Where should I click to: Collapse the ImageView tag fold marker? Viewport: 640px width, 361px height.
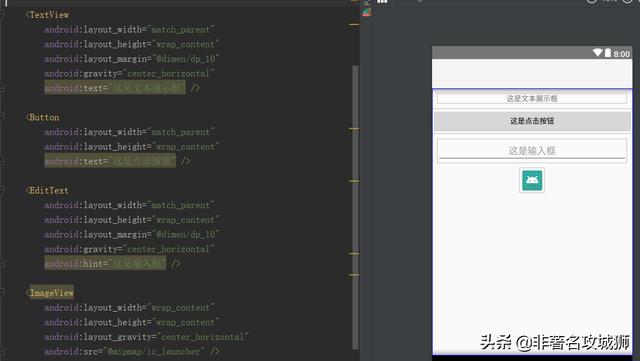click(x=2, y=293)
